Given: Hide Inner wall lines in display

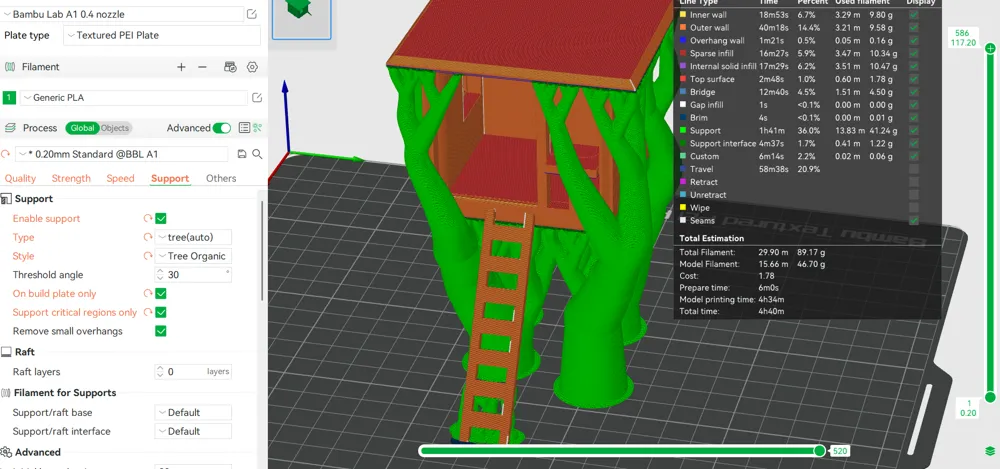Looking at the screenshot, I should pyautogui.click(x=914, y=15).
